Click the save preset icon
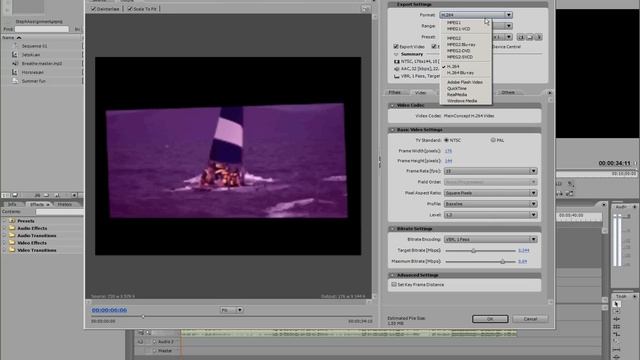The image size is (640, 360). pos(521,37)
